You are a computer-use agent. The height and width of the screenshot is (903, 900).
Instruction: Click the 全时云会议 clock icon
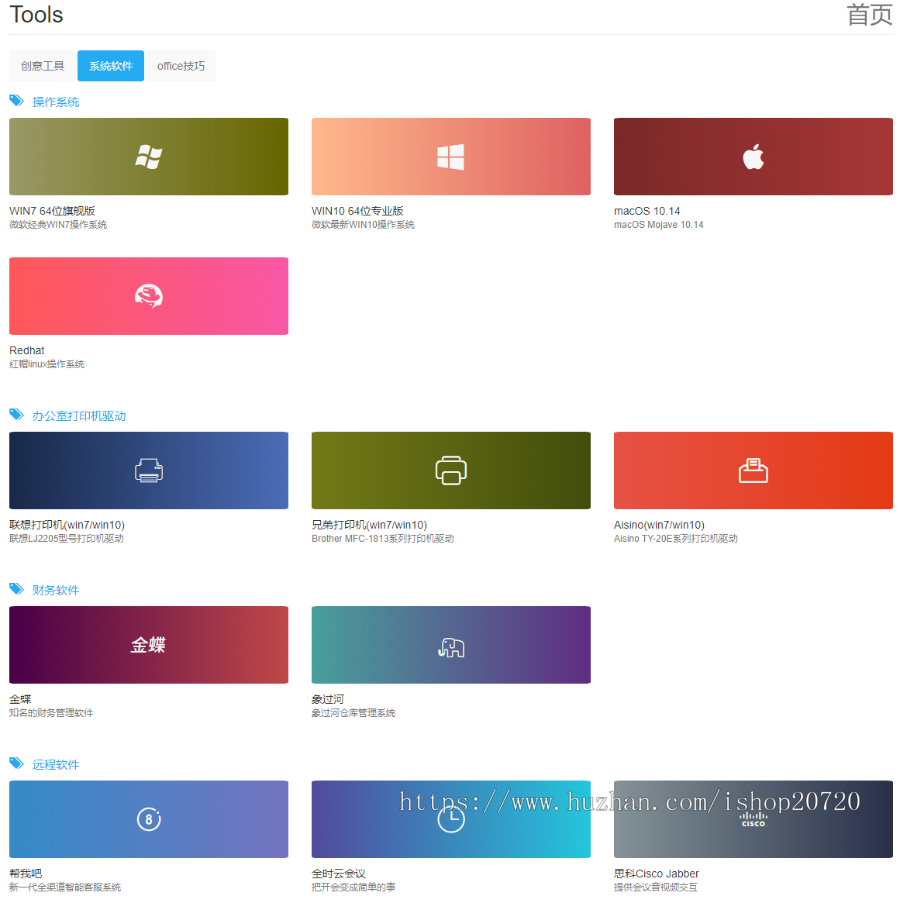pos(451,819)
